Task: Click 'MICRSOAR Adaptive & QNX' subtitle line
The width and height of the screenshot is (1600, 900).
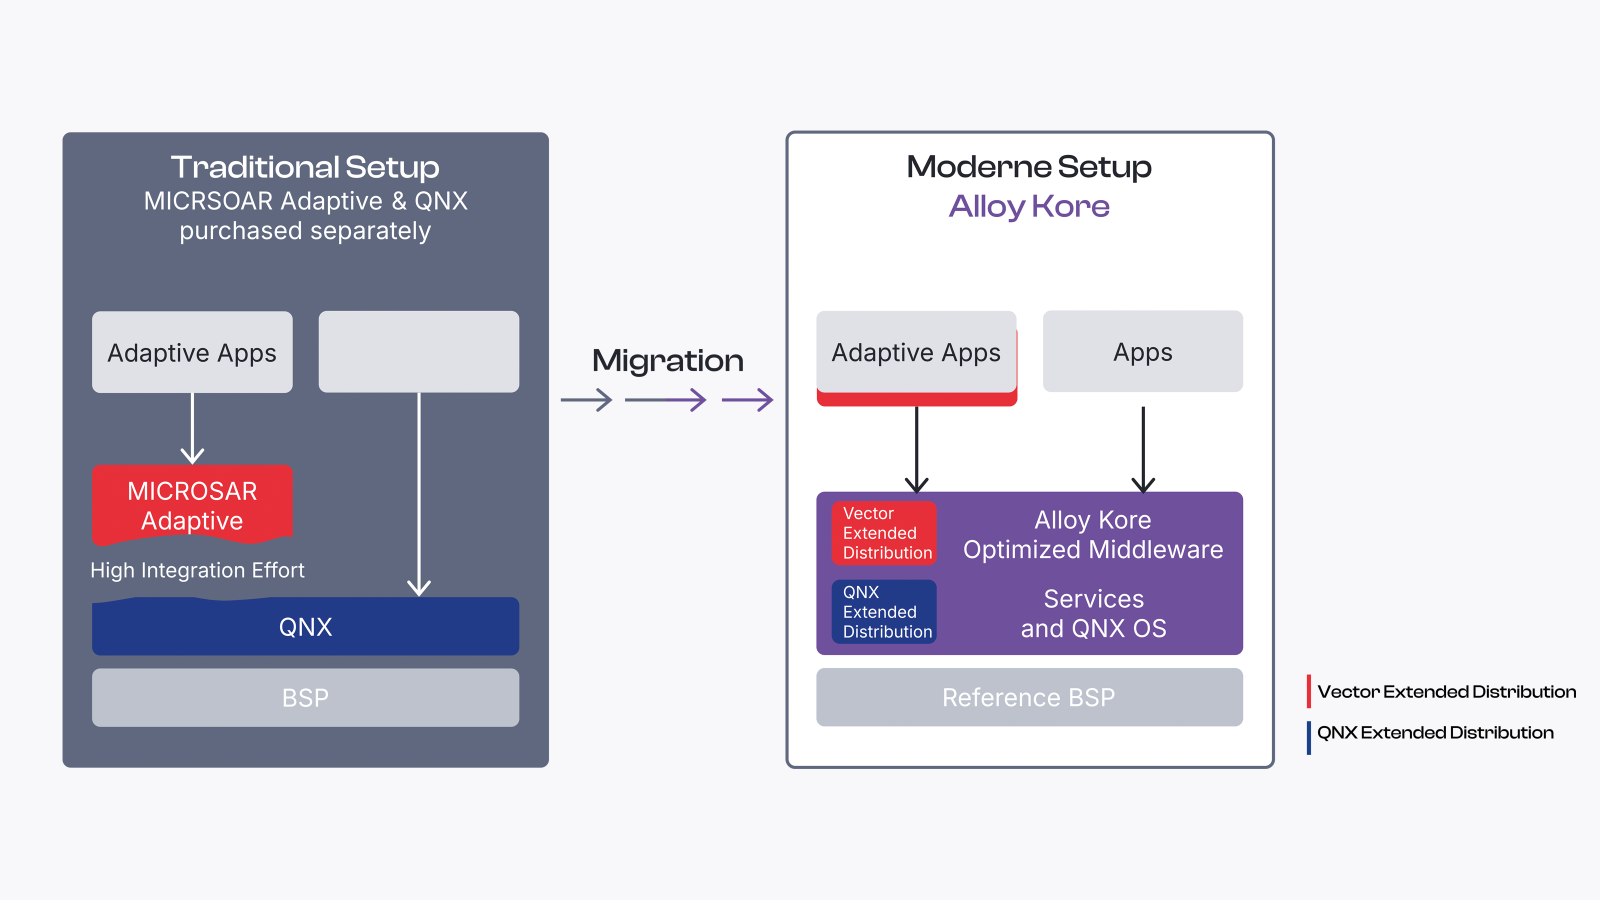Action: [305, 201]
